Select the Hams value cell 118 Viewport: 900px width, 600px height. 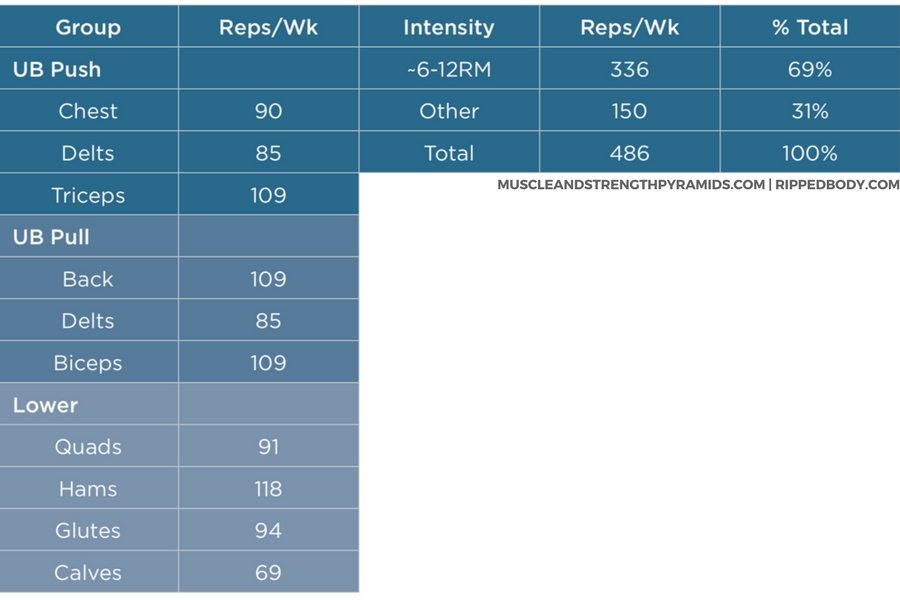click(x=268, y=489)
